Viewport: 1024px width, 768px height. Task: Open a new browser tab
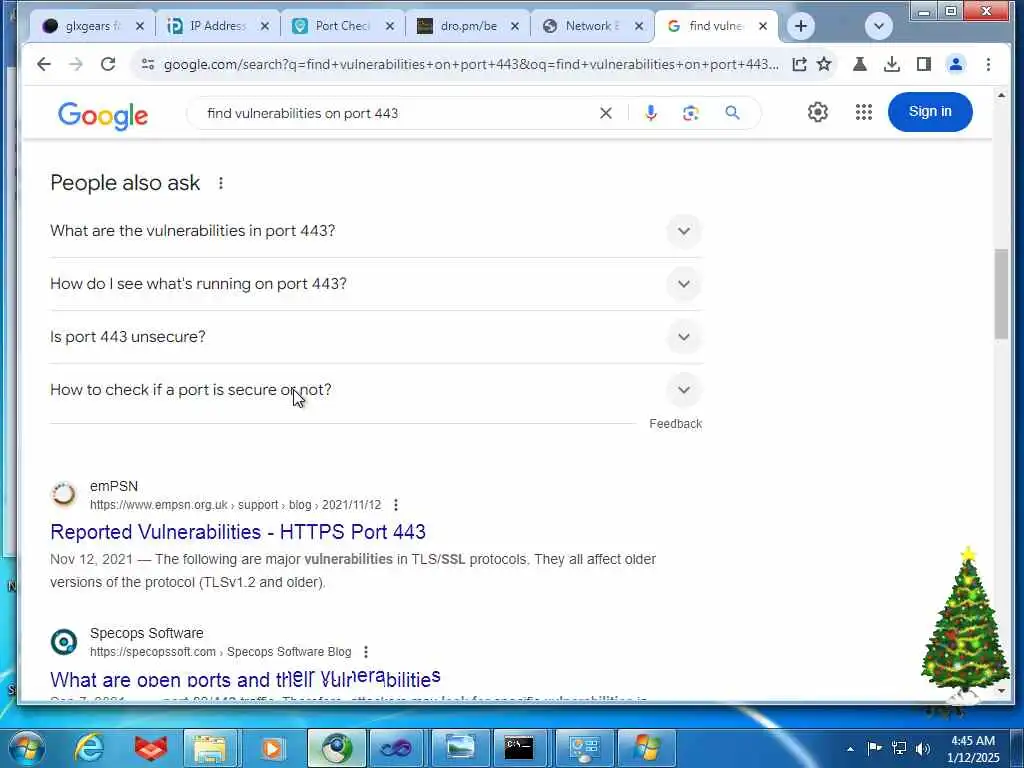[x=801, y=26]
